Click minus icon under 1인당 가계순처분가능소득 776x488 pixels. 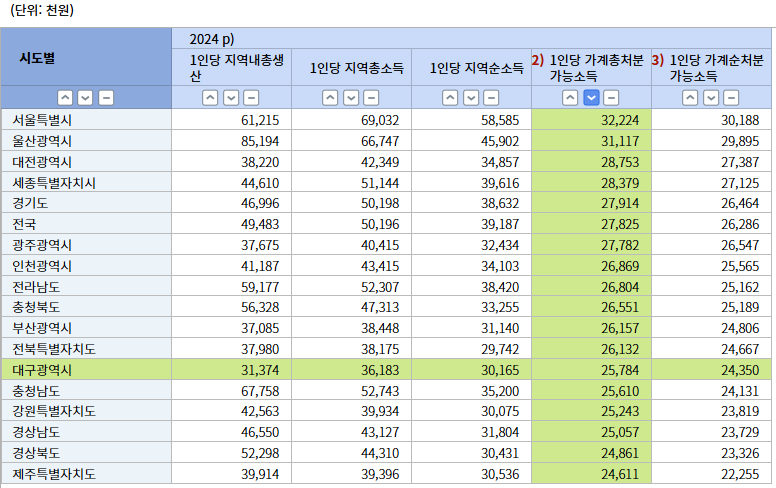click(x=730, y=98)
